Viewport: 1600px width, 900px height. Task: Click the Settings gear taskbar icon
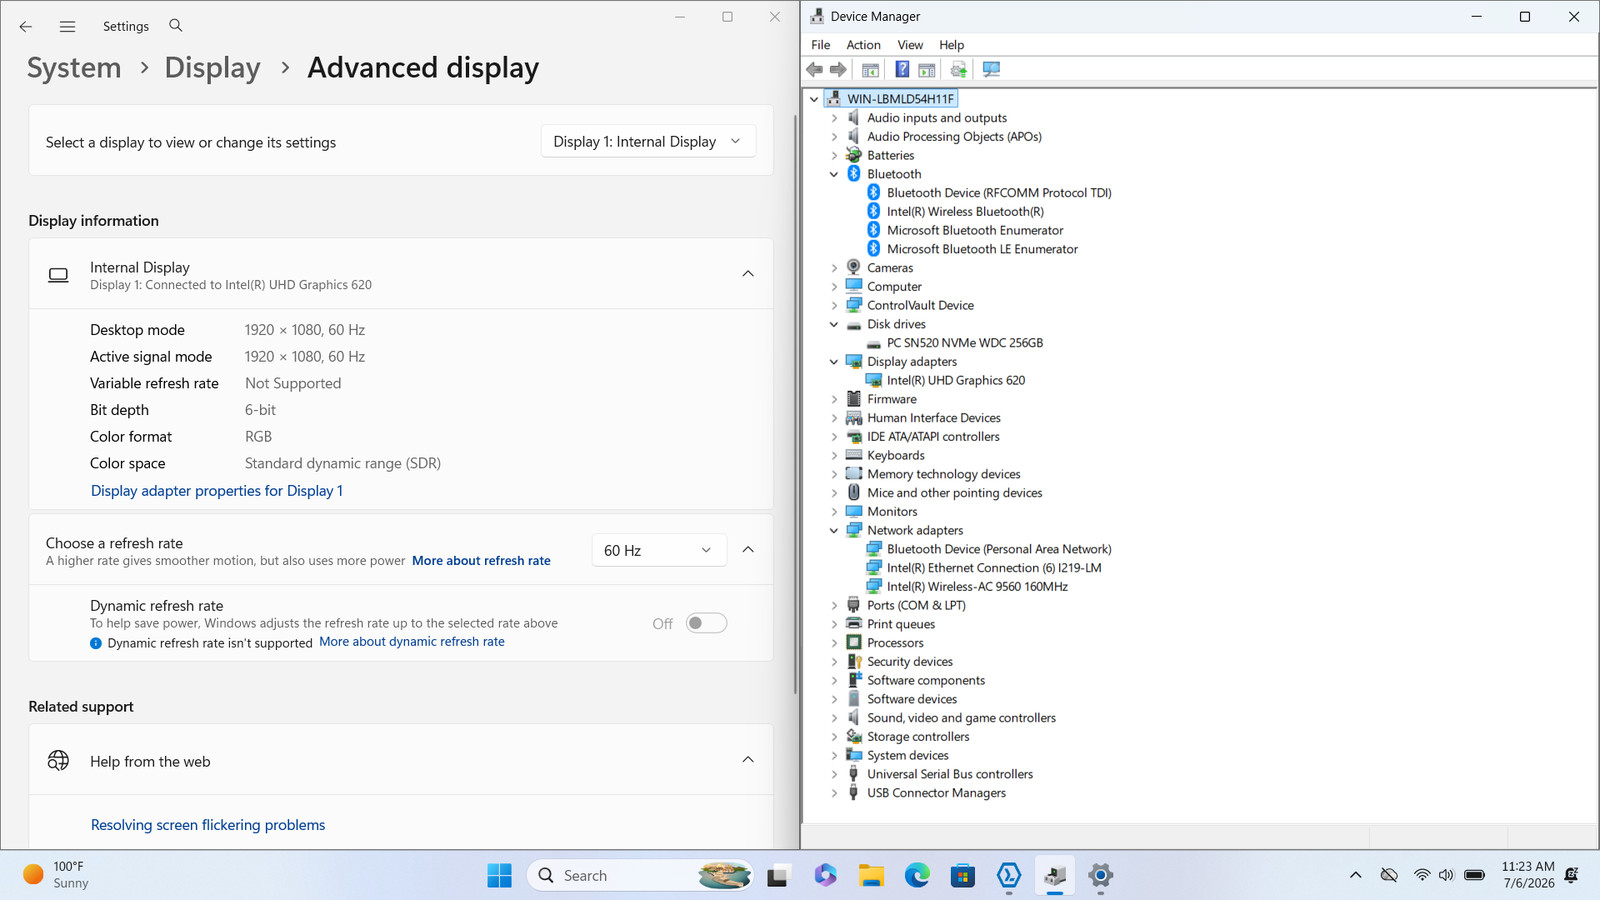pos(1101,875)
